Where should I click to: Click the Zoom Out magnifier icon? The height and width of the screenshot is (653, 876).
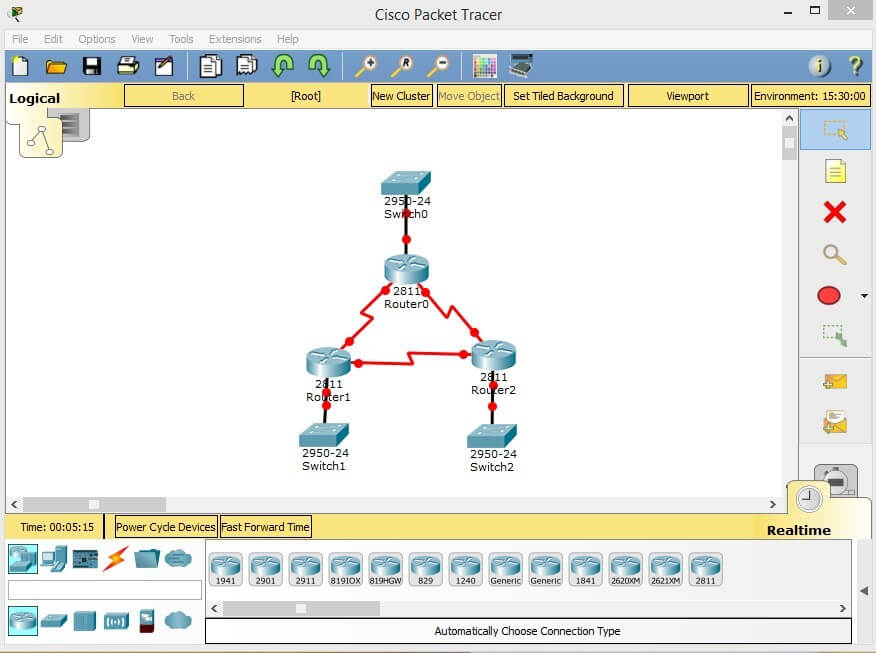click(x=438, y=66)
